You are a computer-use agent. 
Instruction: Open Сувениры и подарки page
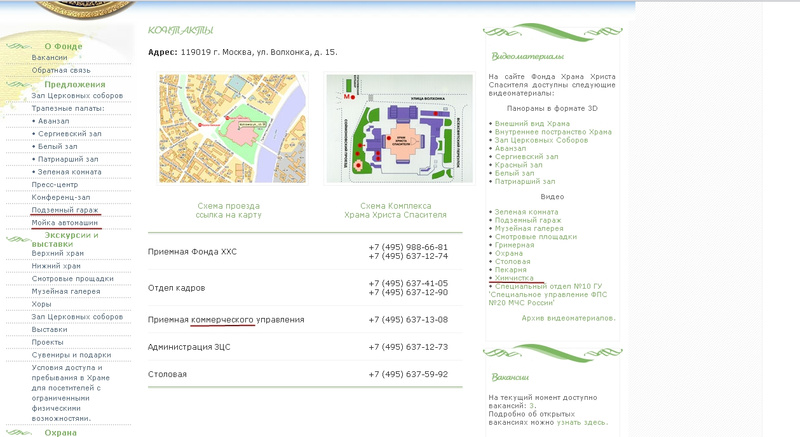pyautogui.click(x=71, y=355)
